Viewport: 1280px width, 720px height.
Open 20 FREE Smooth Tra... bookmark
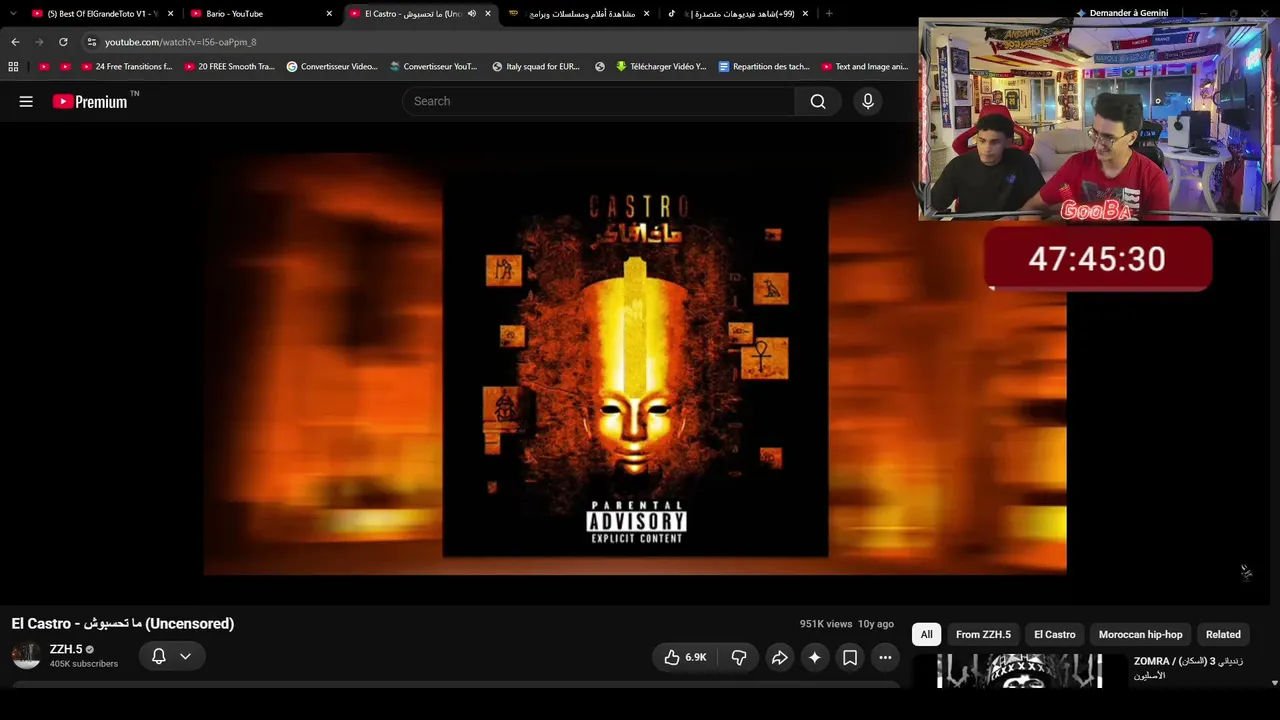click(230, 67)
